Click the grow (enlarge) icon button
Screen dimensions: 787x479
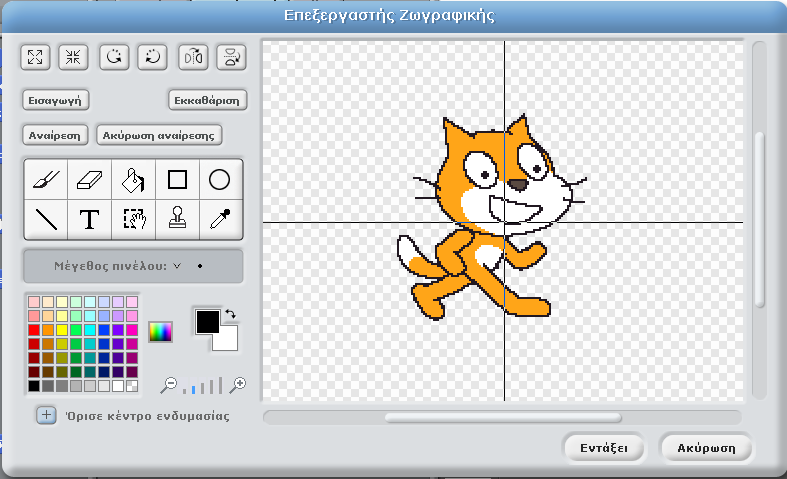tap(35, 57)
